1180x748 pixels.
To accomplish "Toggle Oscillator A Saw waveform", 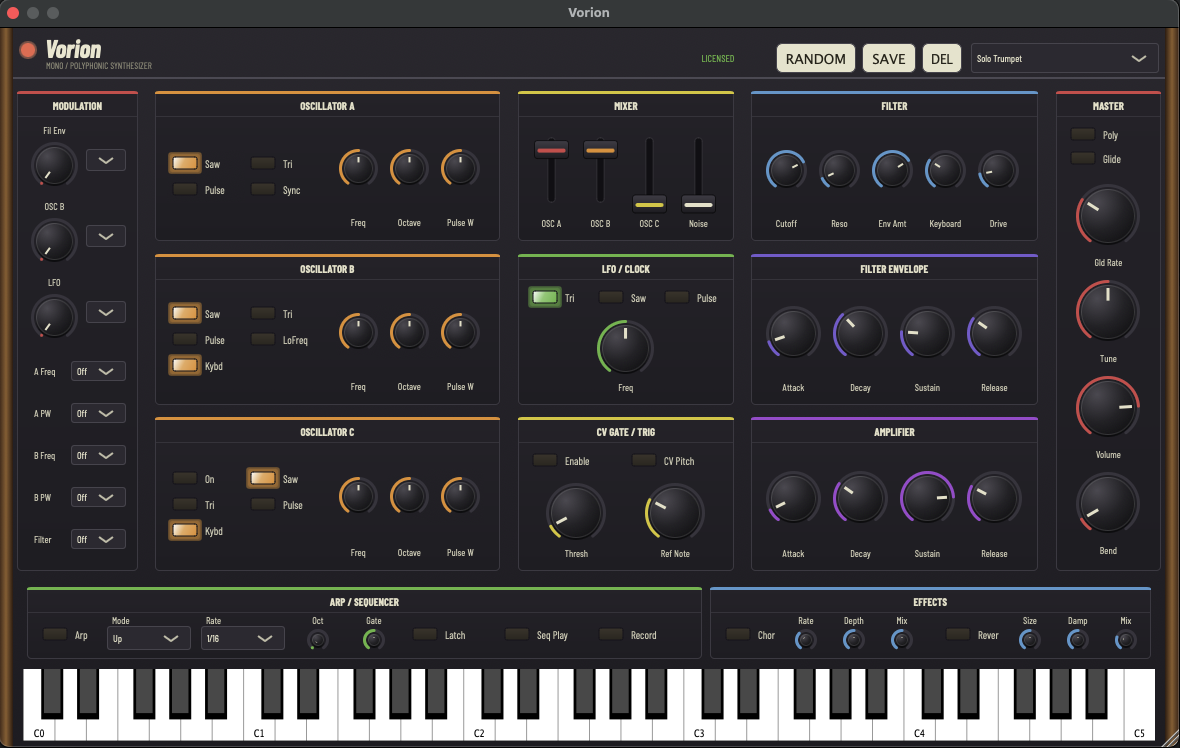I will [x=184, y=163].
